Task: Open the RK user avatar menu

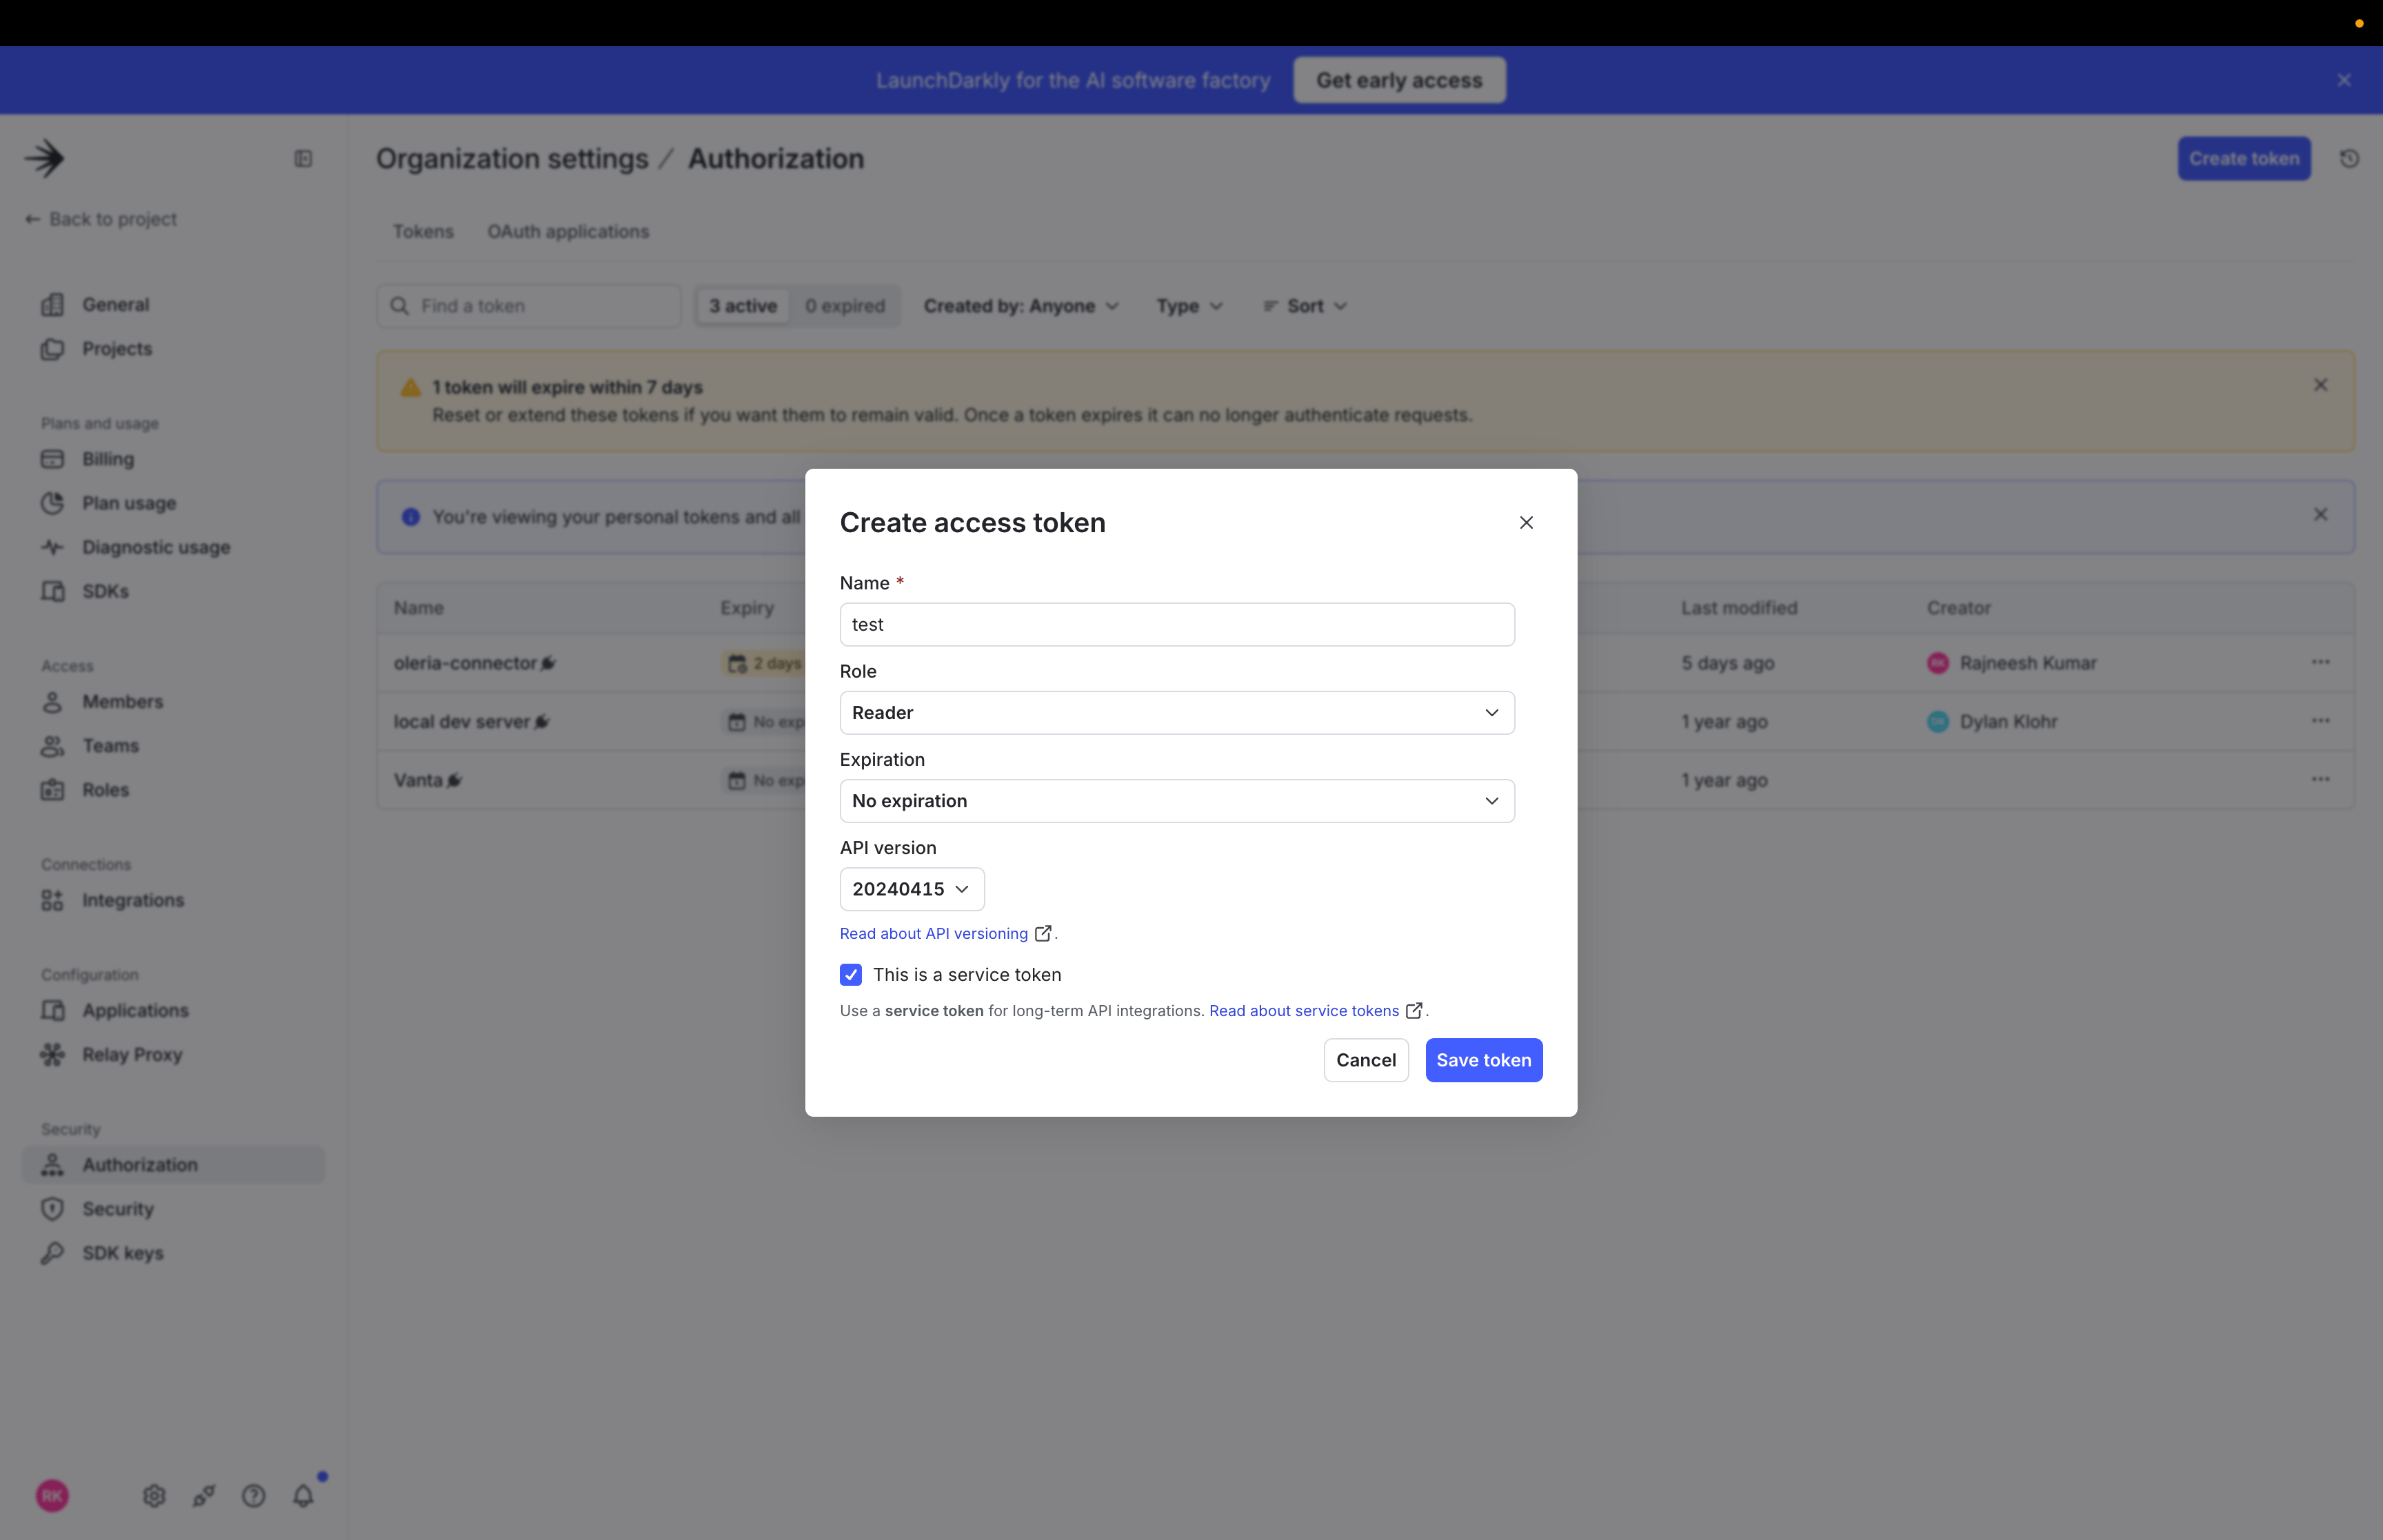Action: [52, 1496]
